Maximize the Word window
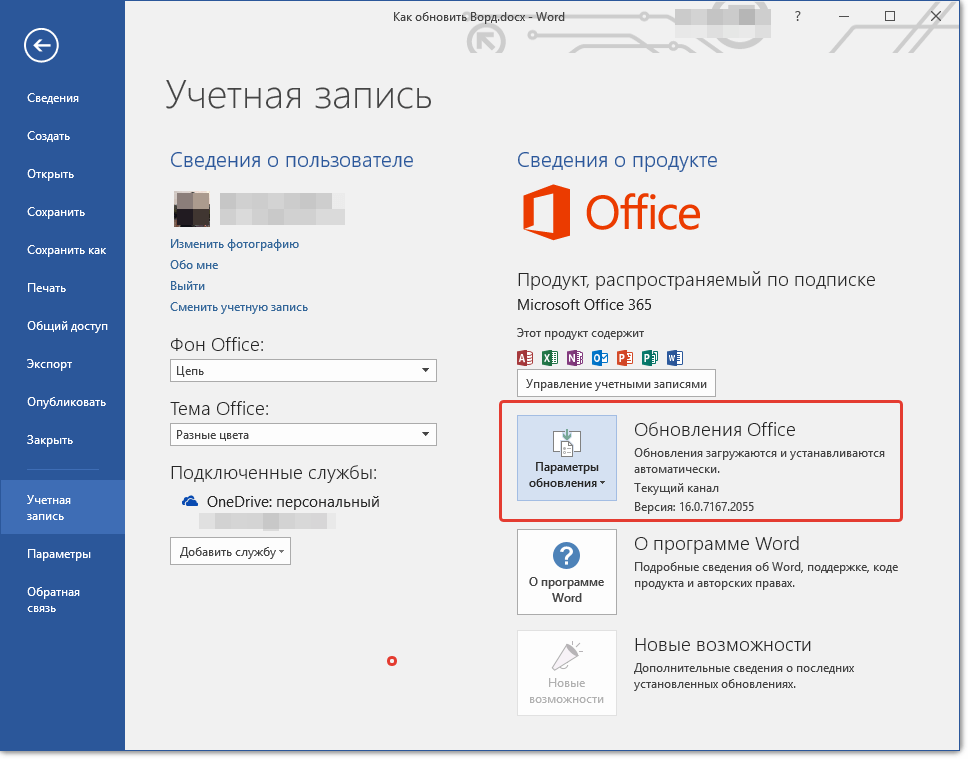The image size is (968, 759). 890,17
